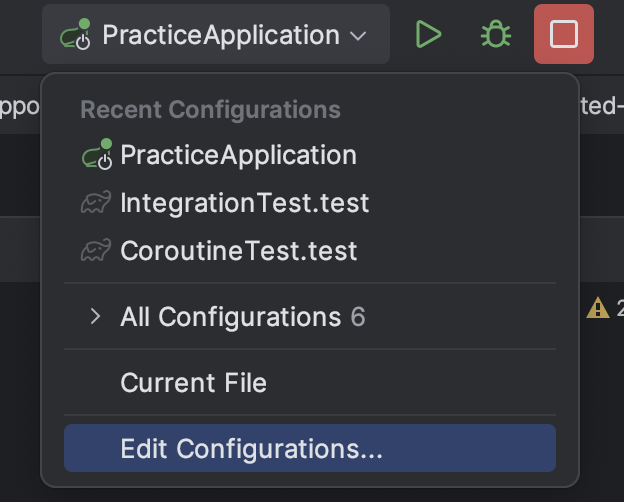Collapse the PracticeApplication run configuration dropdown

click(216, 35)
